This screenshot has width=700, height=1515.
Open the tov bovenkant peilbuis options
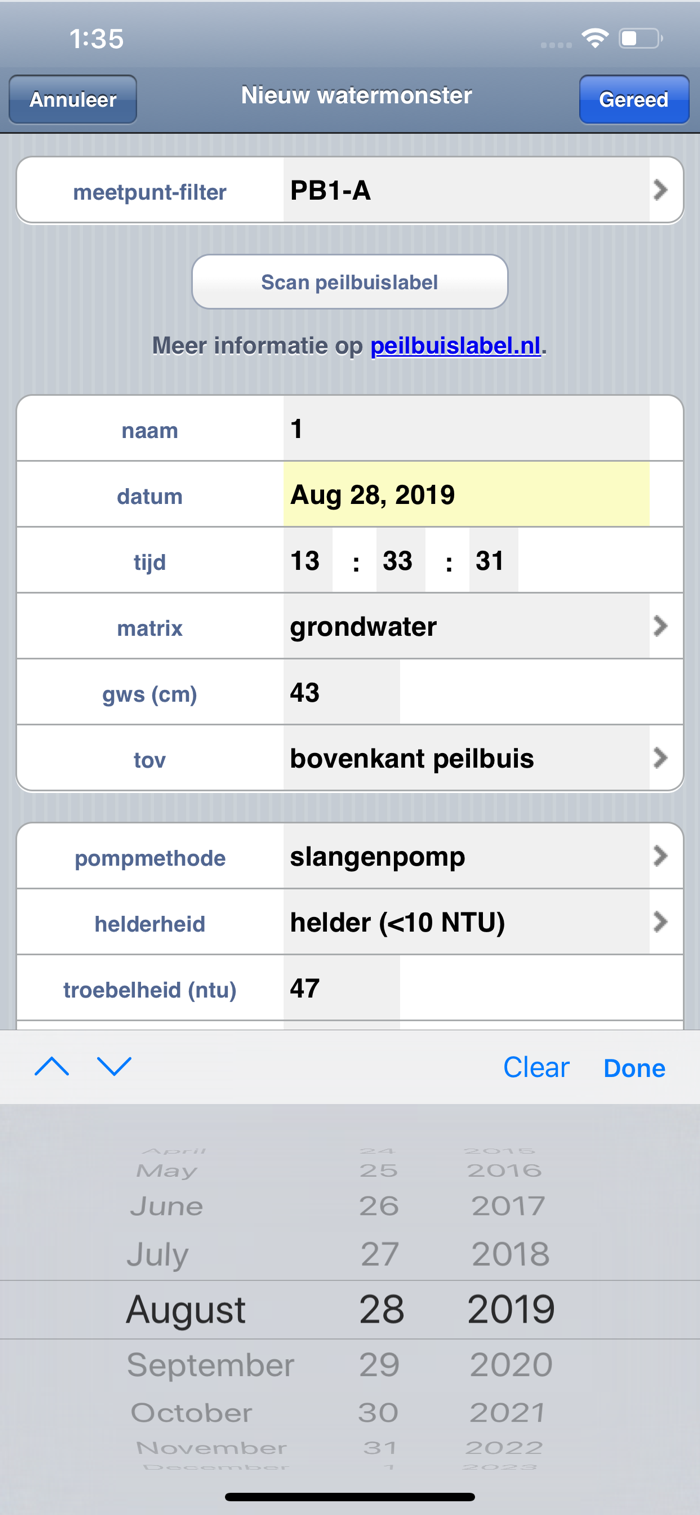pyautogui.click(x=660, y=759)
